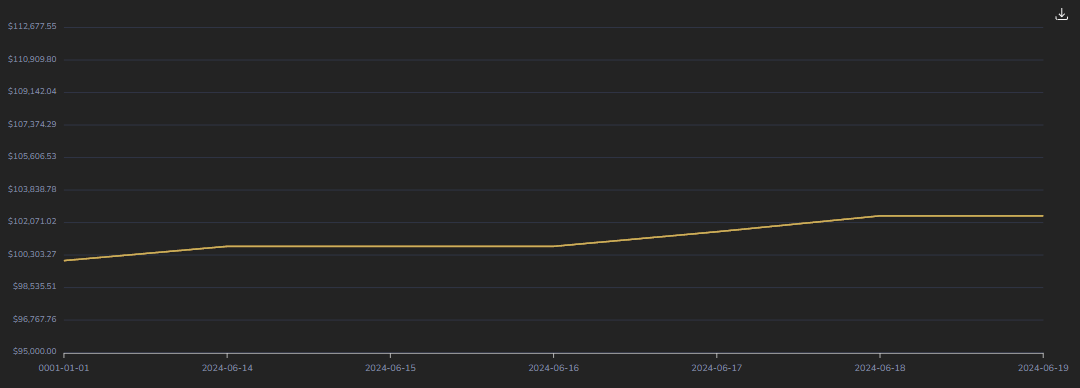1080x388 pixels.
Task: Select the $105,606.53 axis label
Action: [32, 156]
